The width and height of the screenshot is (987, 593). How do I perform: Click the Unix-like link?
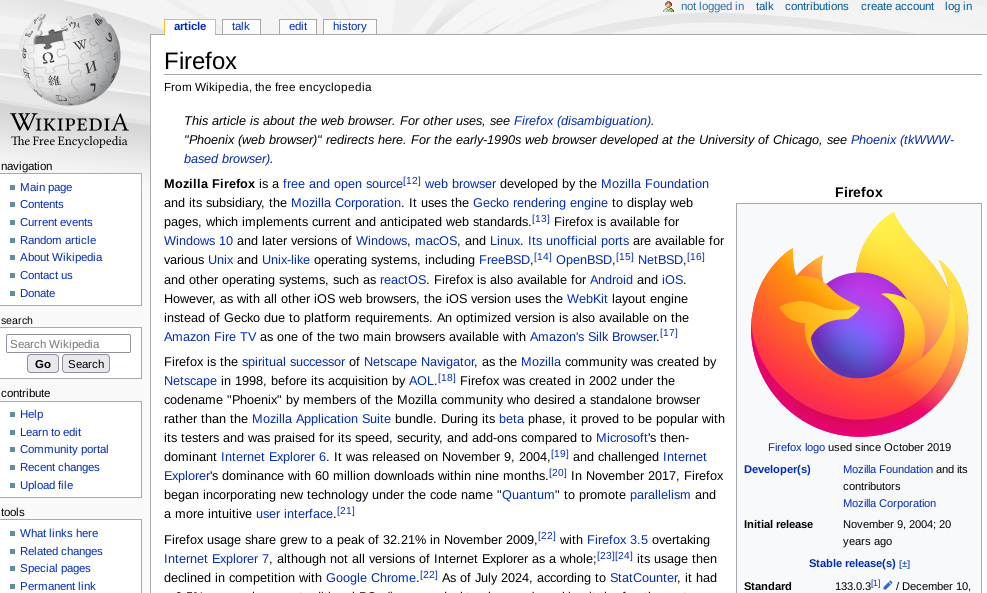tap(286, 259)
